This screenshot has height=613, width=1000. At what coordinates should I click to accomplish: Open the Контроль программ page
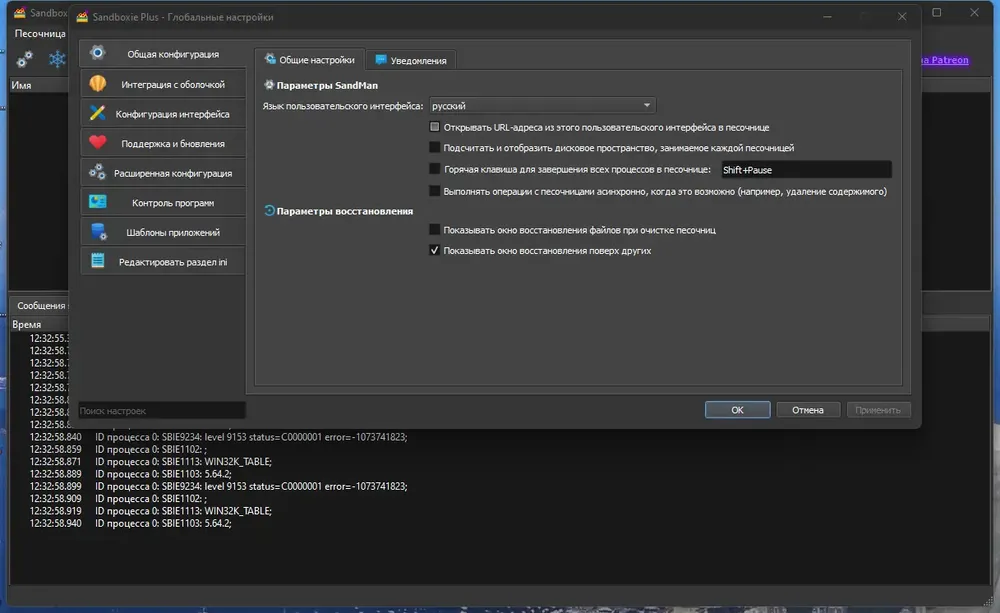click(163, 202)
